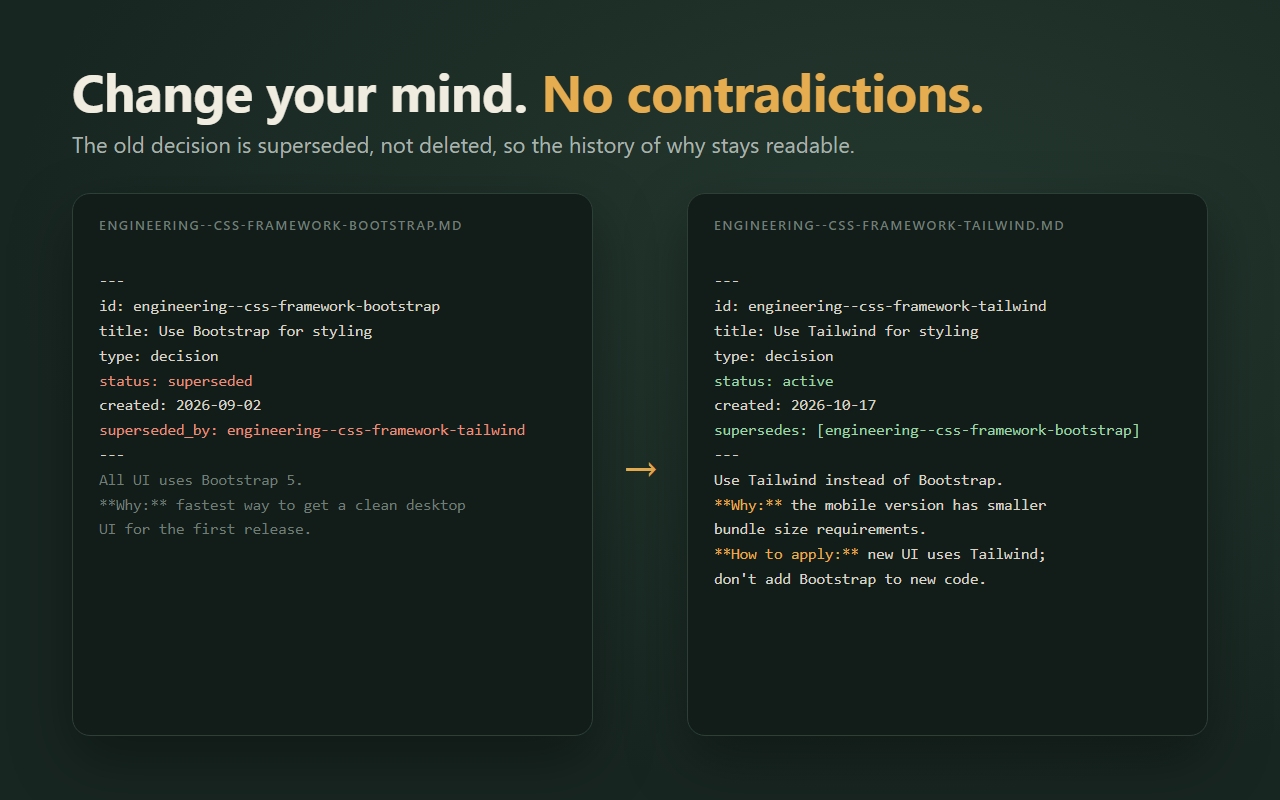Click "the mobile version has smaller" Why line
The width and height of the screenshot is (1280, 800).
880,505
